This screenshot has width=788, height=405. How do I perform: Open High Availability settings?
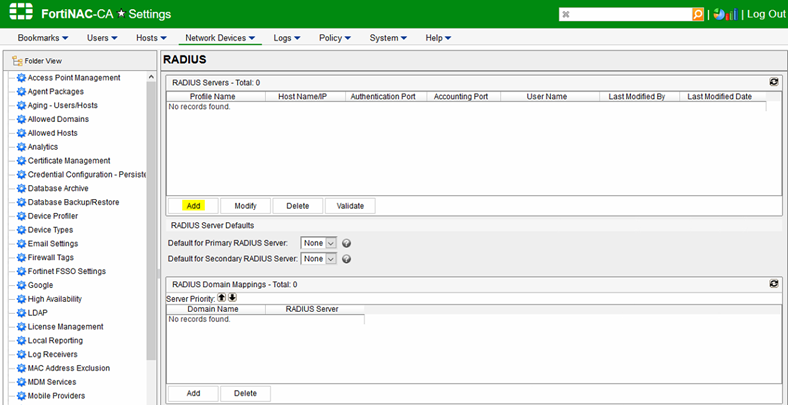point(54,299)
